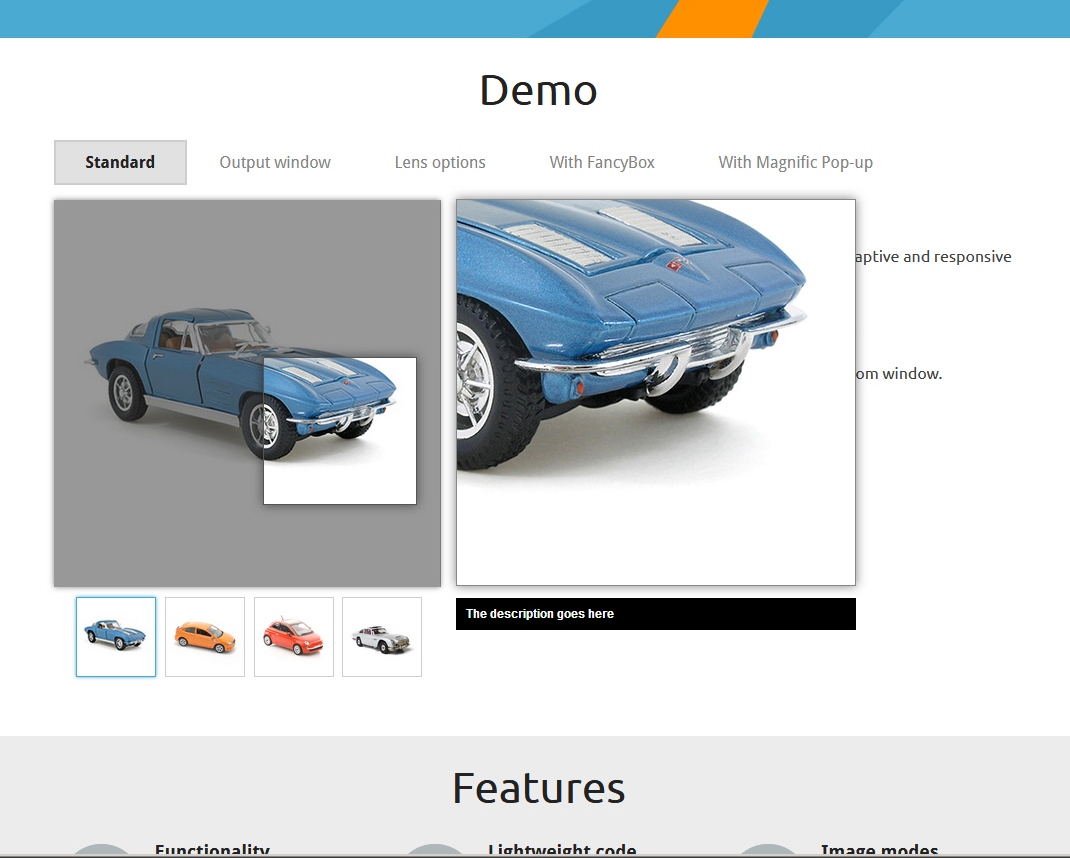Switch to the With FancyBox tab
Screen dimensions: 1070x858
pyautogui.click(x=602, y=163)
